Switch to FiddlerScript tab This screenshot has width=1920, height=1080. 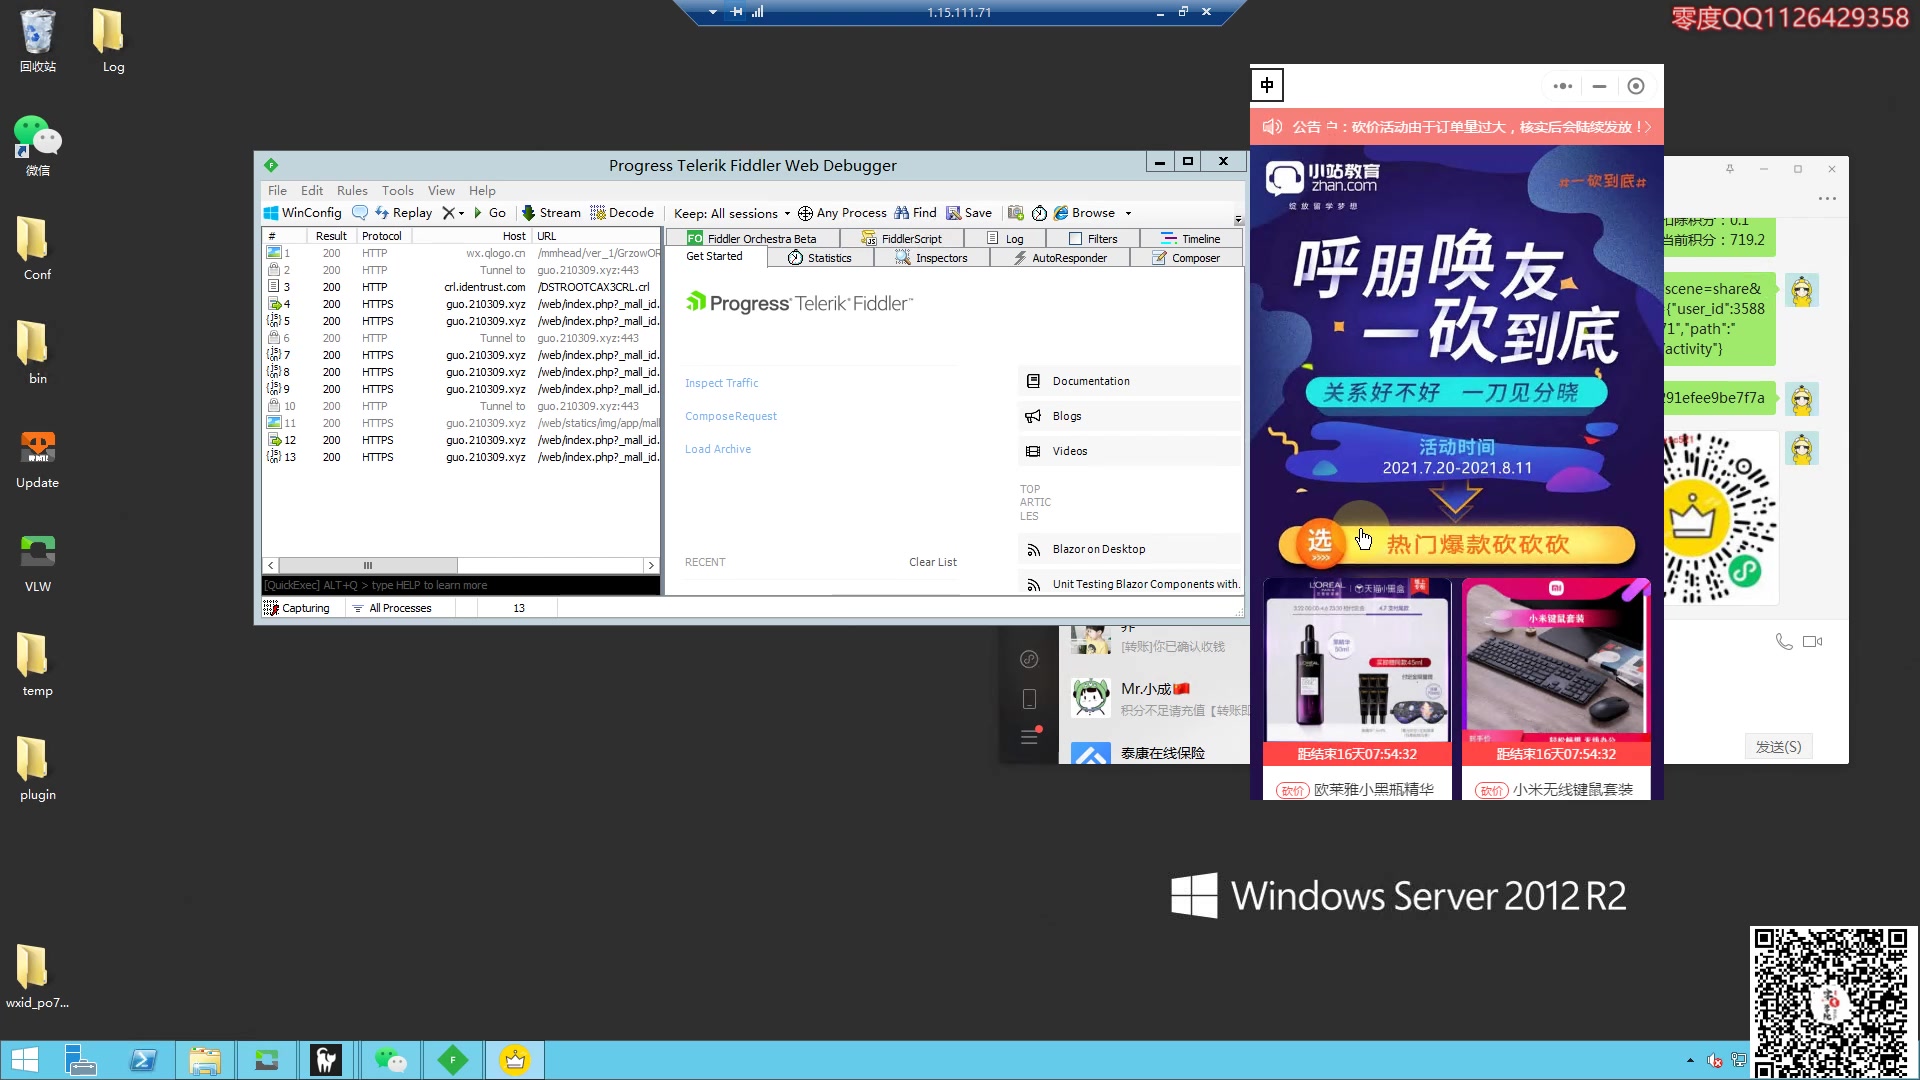(902, 238)
